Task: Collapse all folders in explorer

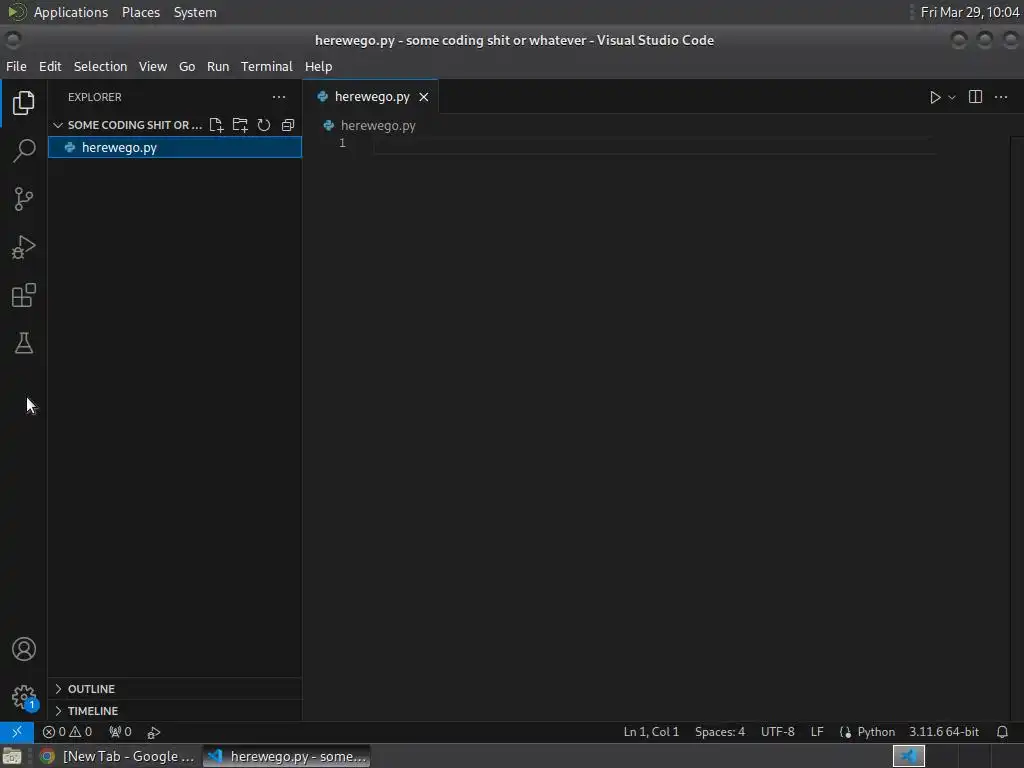Action: (288, 125)
